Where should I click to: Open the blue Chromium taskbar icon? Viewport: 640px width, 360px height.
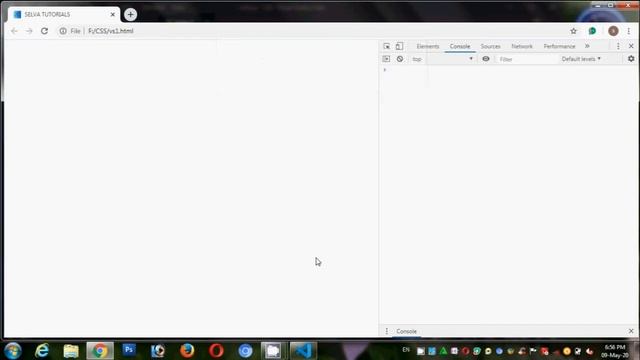click(245, 351)
